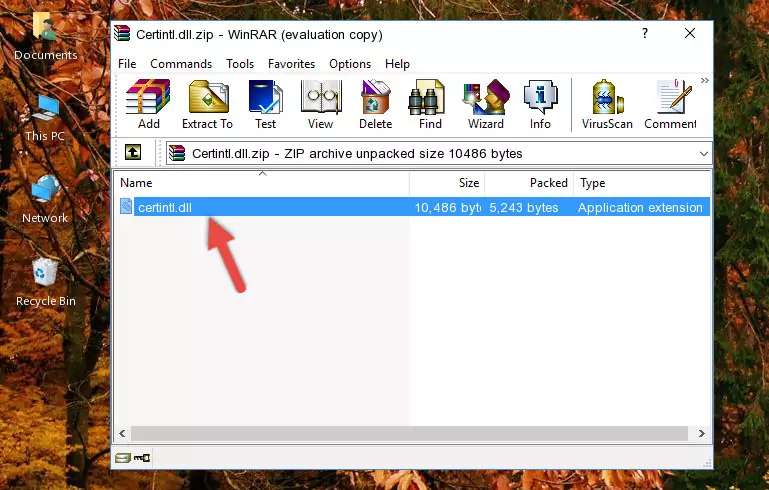This screenshot has width=769, height=490.
Task: Open the archive path dropdown
Action: [x=703, y=154]
